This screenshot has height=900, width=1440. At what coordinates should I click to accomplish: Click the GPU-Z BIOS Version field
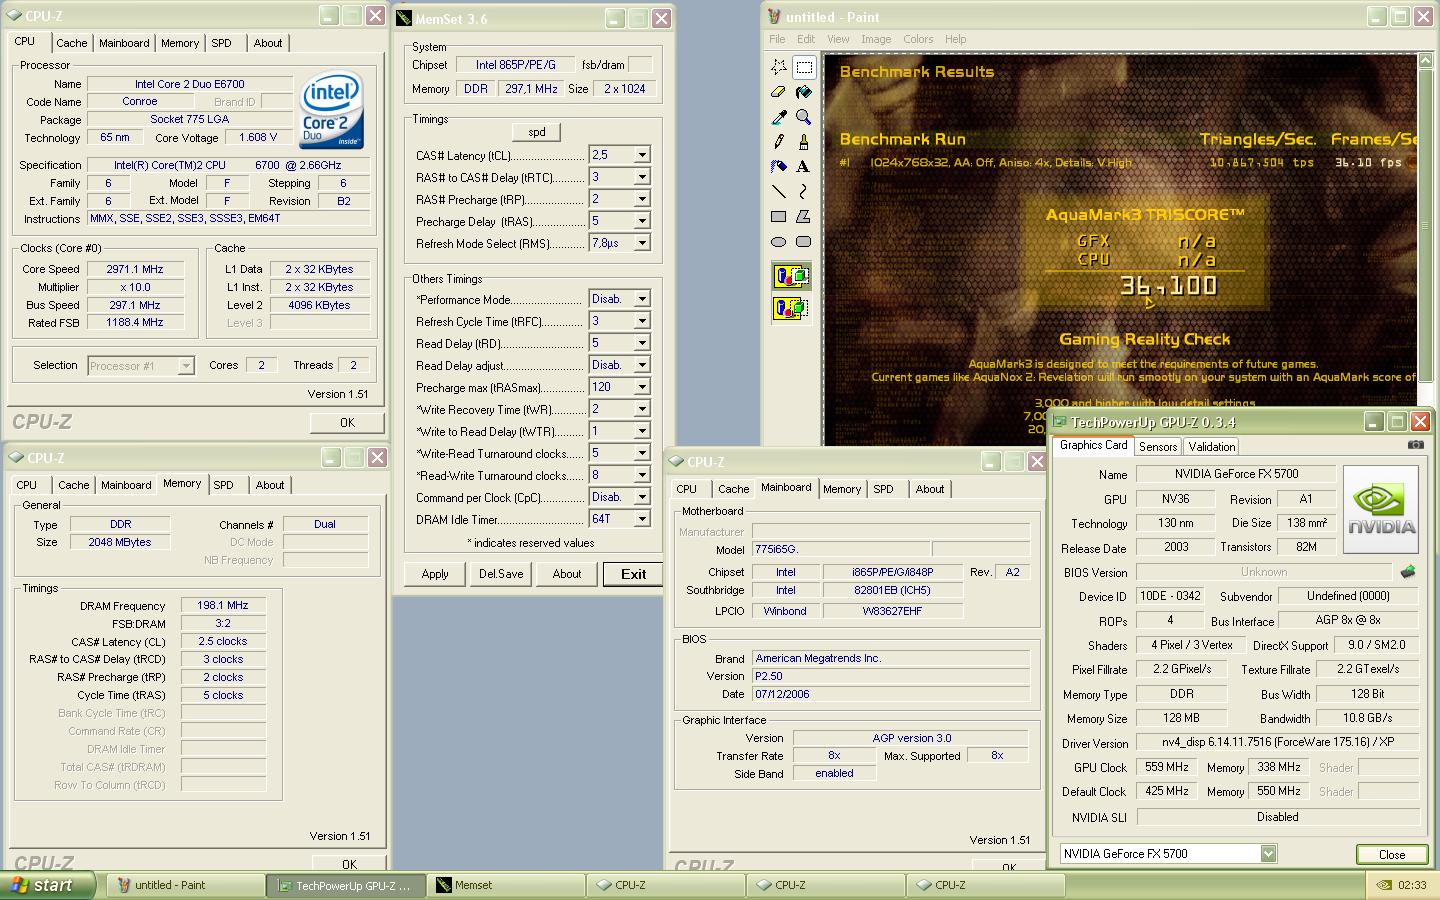[x=1264, y=572]
